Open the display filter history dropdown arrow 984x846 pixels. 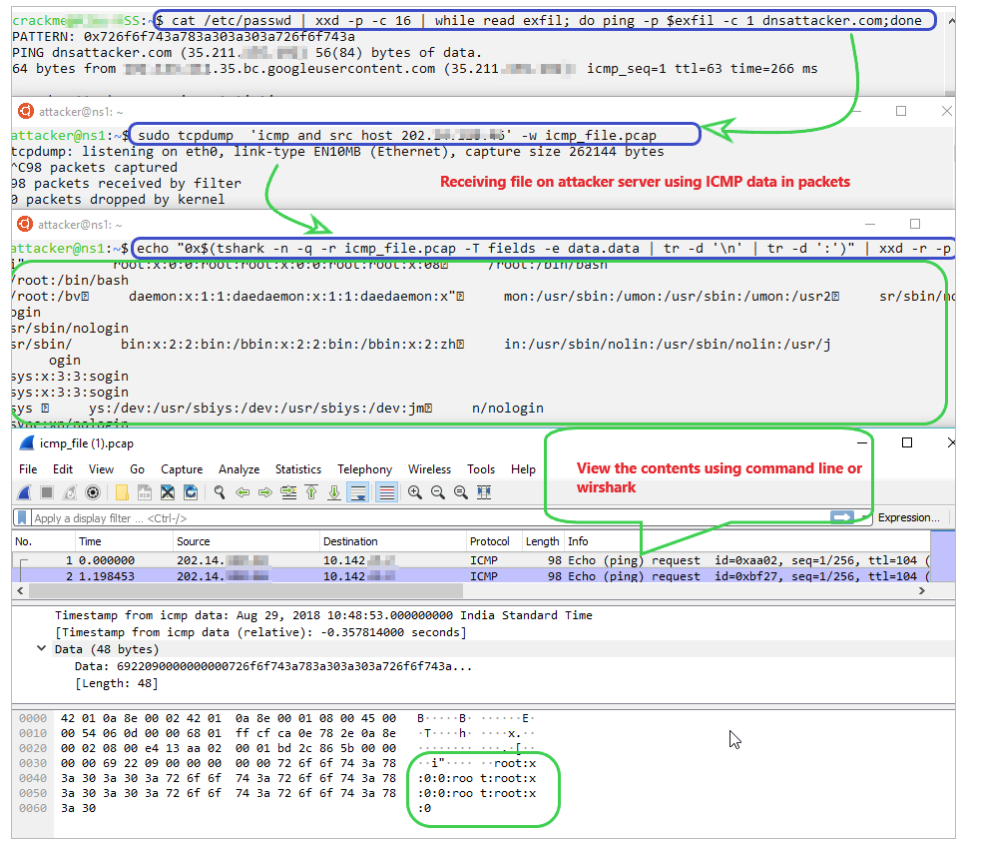click(x=864, y=517)
